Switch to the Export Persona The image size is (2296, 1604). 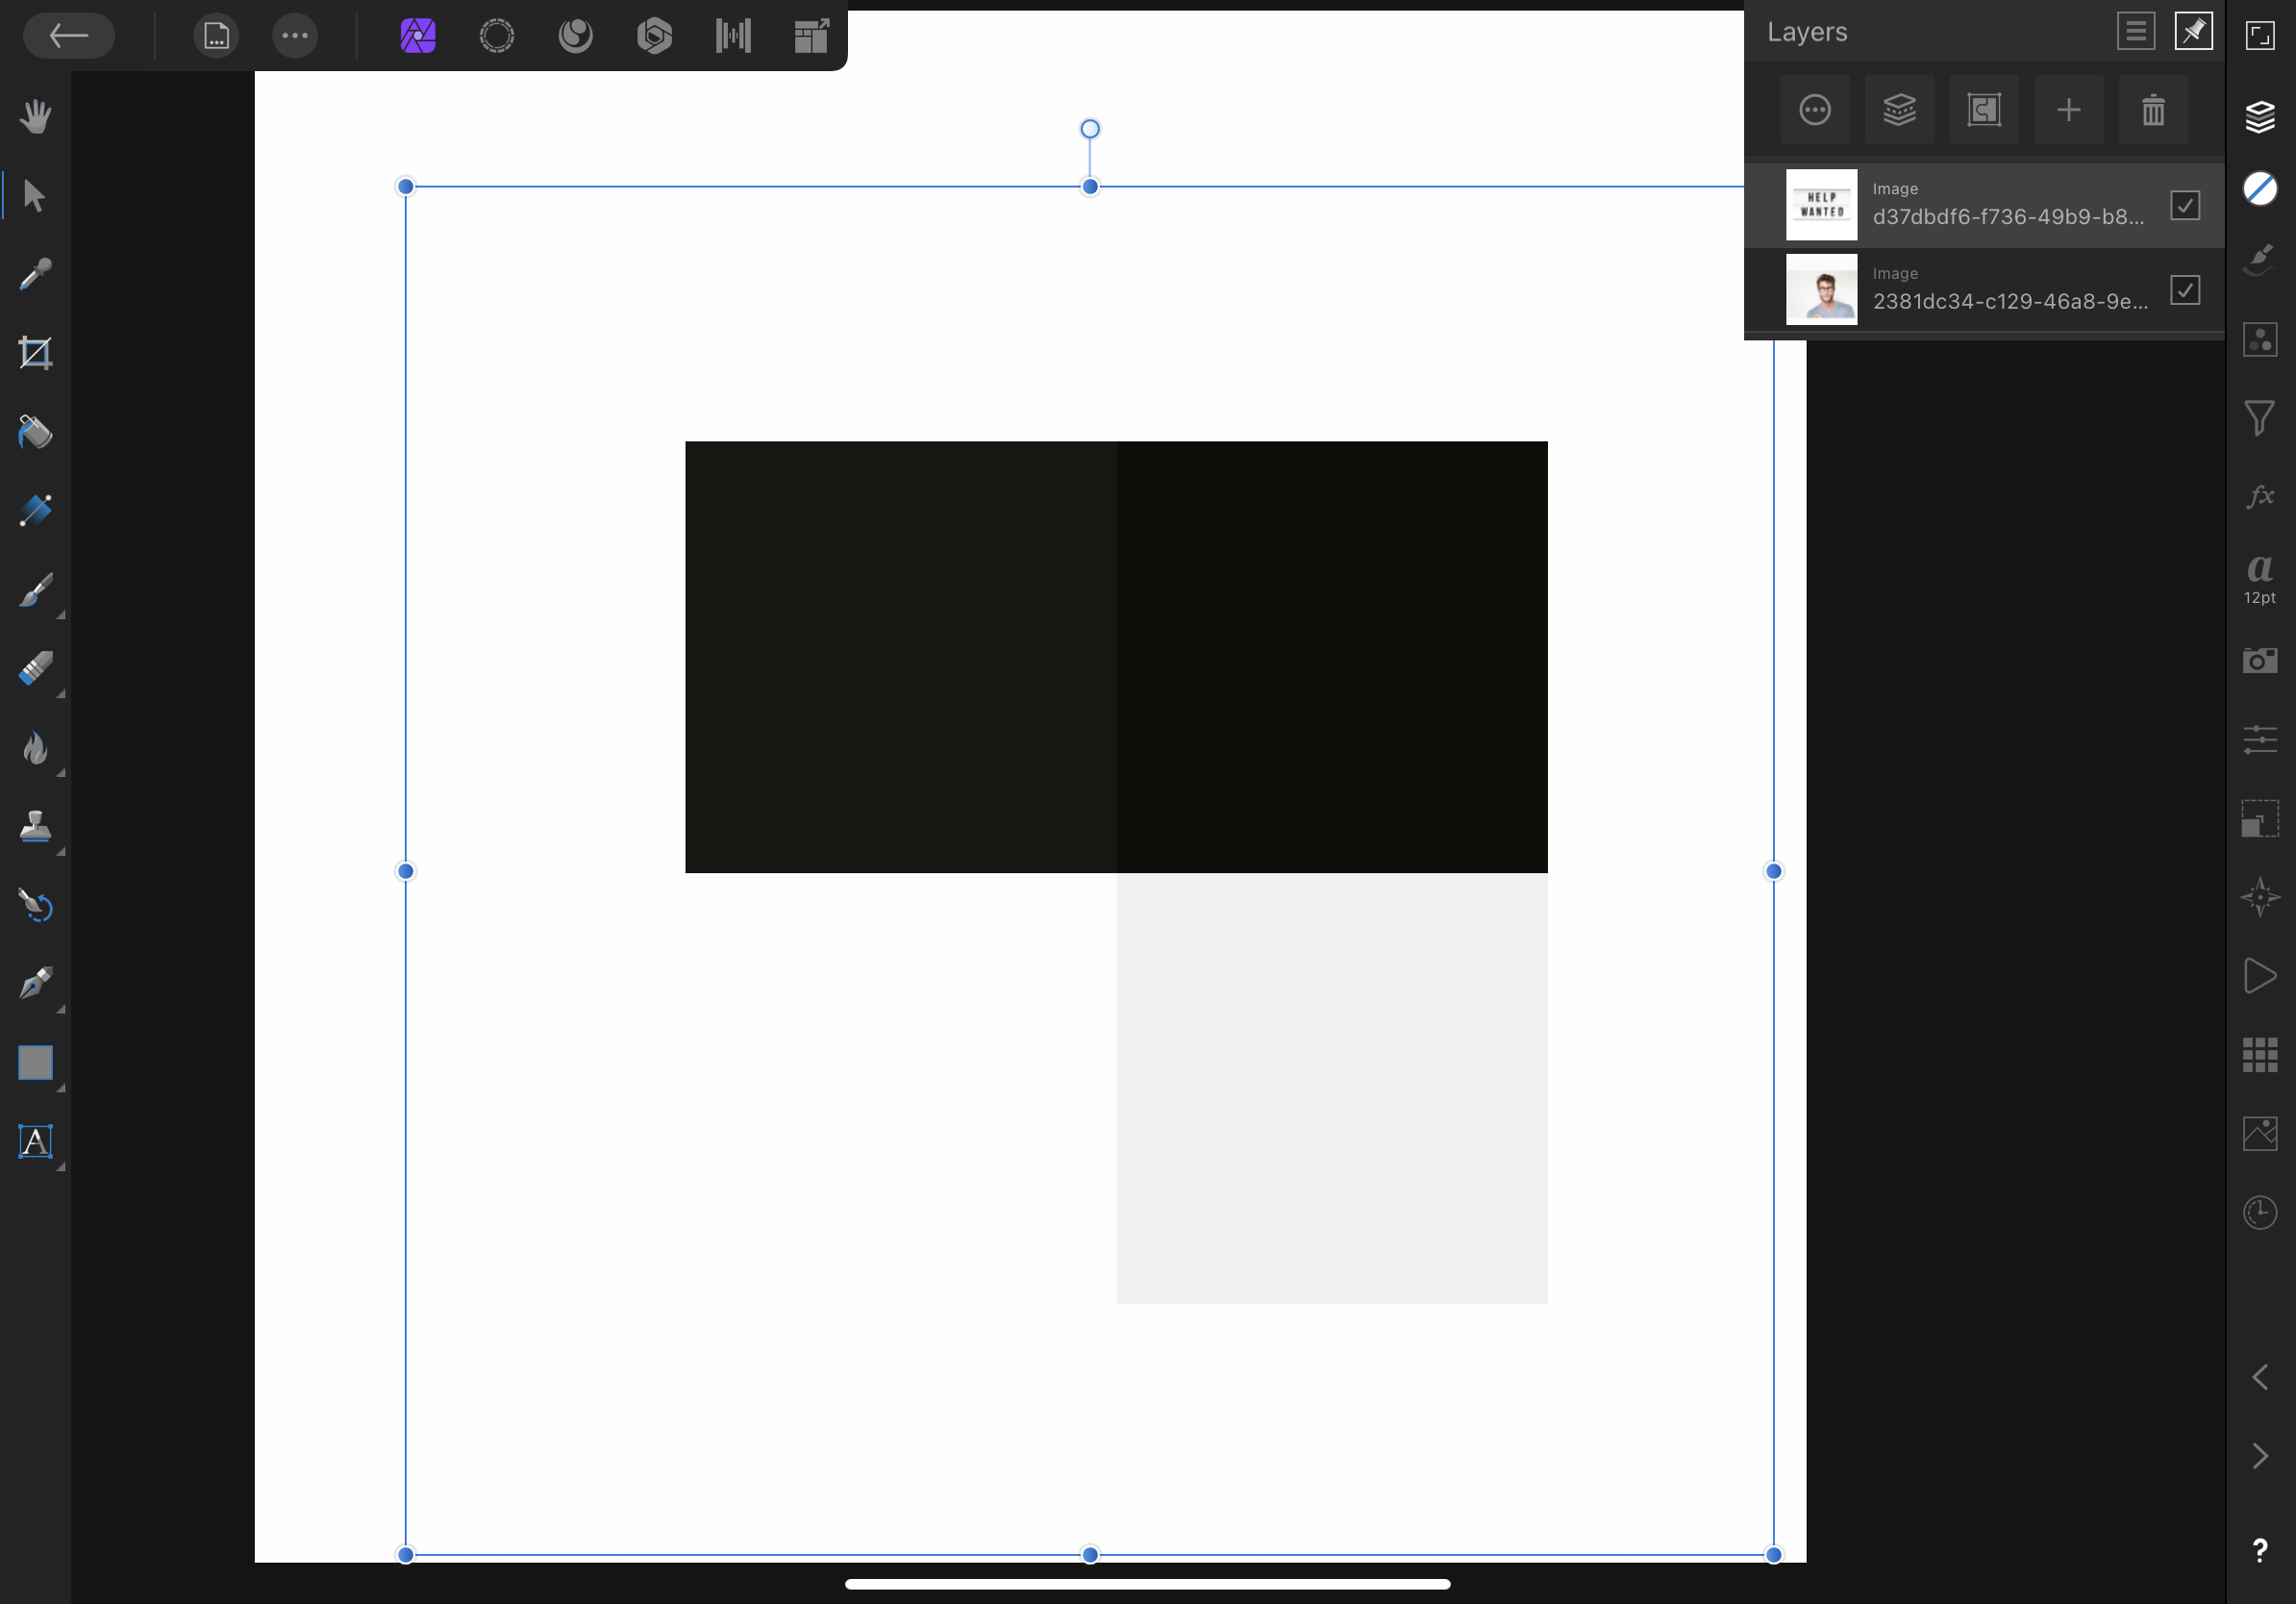tap(811, 36)
